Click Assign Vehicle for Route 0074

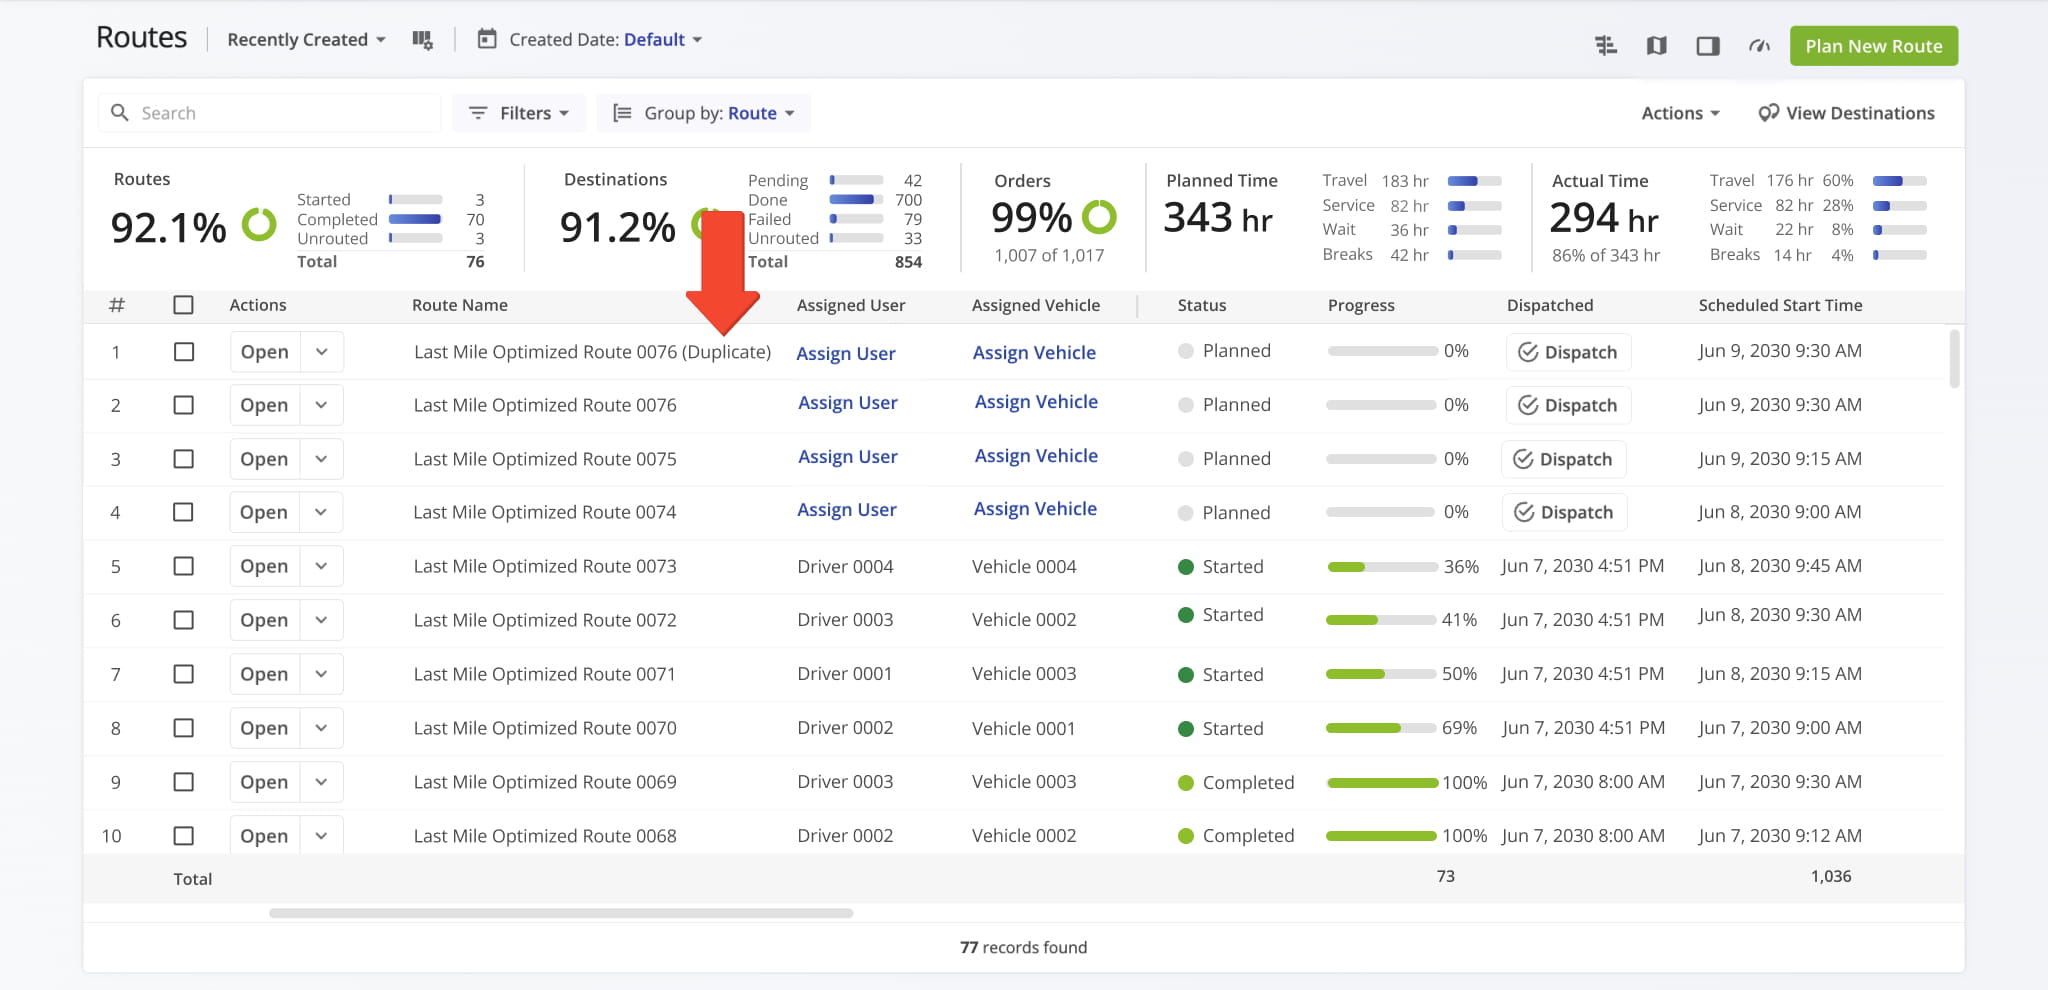[x=1035, y=509]
